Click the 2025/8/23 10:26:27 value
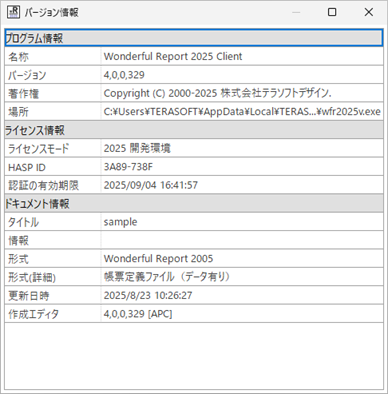 [148, 295]
